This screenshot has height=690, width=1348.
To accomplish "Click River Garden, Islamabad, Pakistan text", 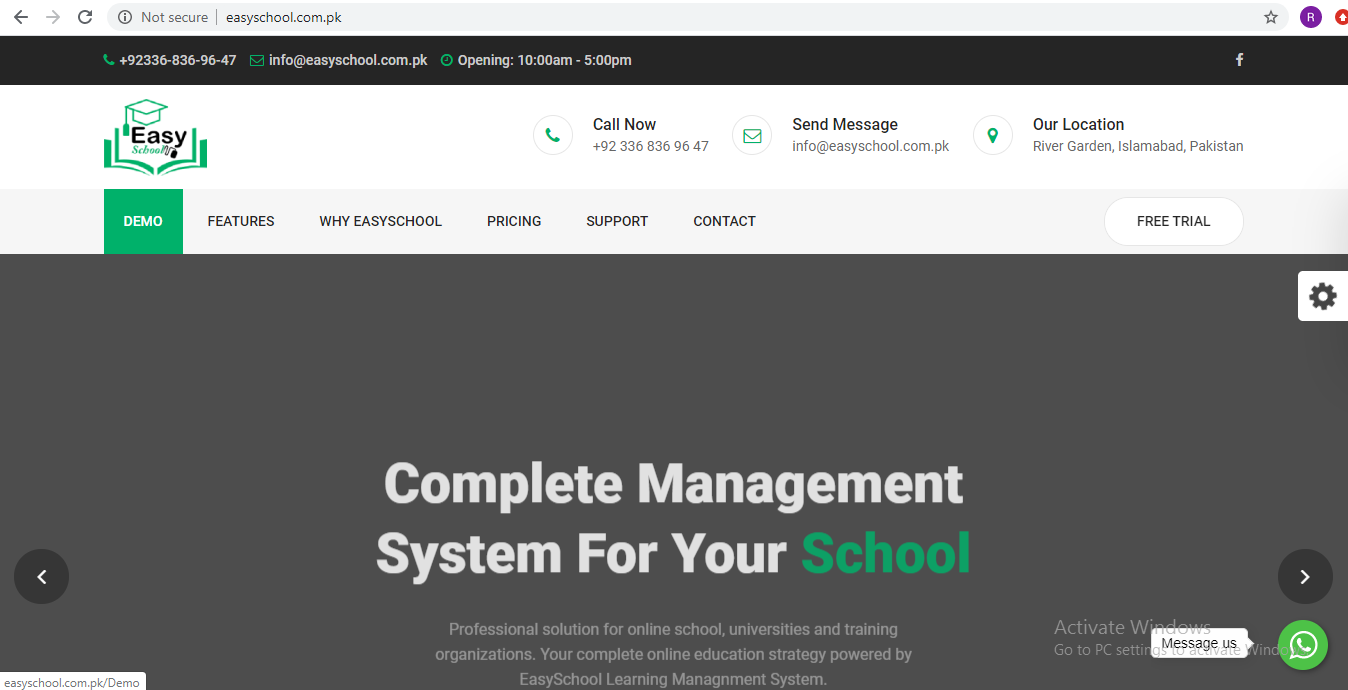I will coord(1138,146).
